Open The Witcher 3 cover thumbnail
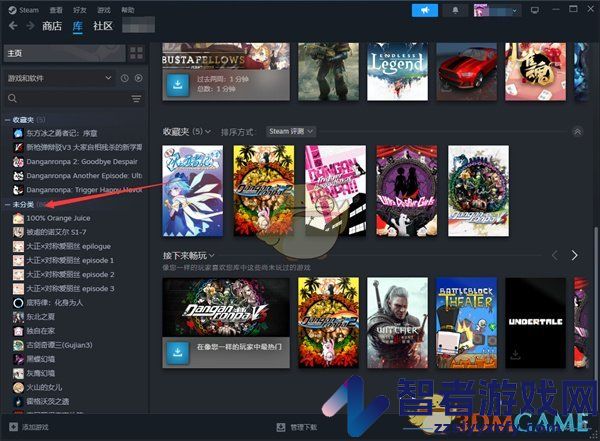This screenshot has height=441, width=600. (397, 323)
